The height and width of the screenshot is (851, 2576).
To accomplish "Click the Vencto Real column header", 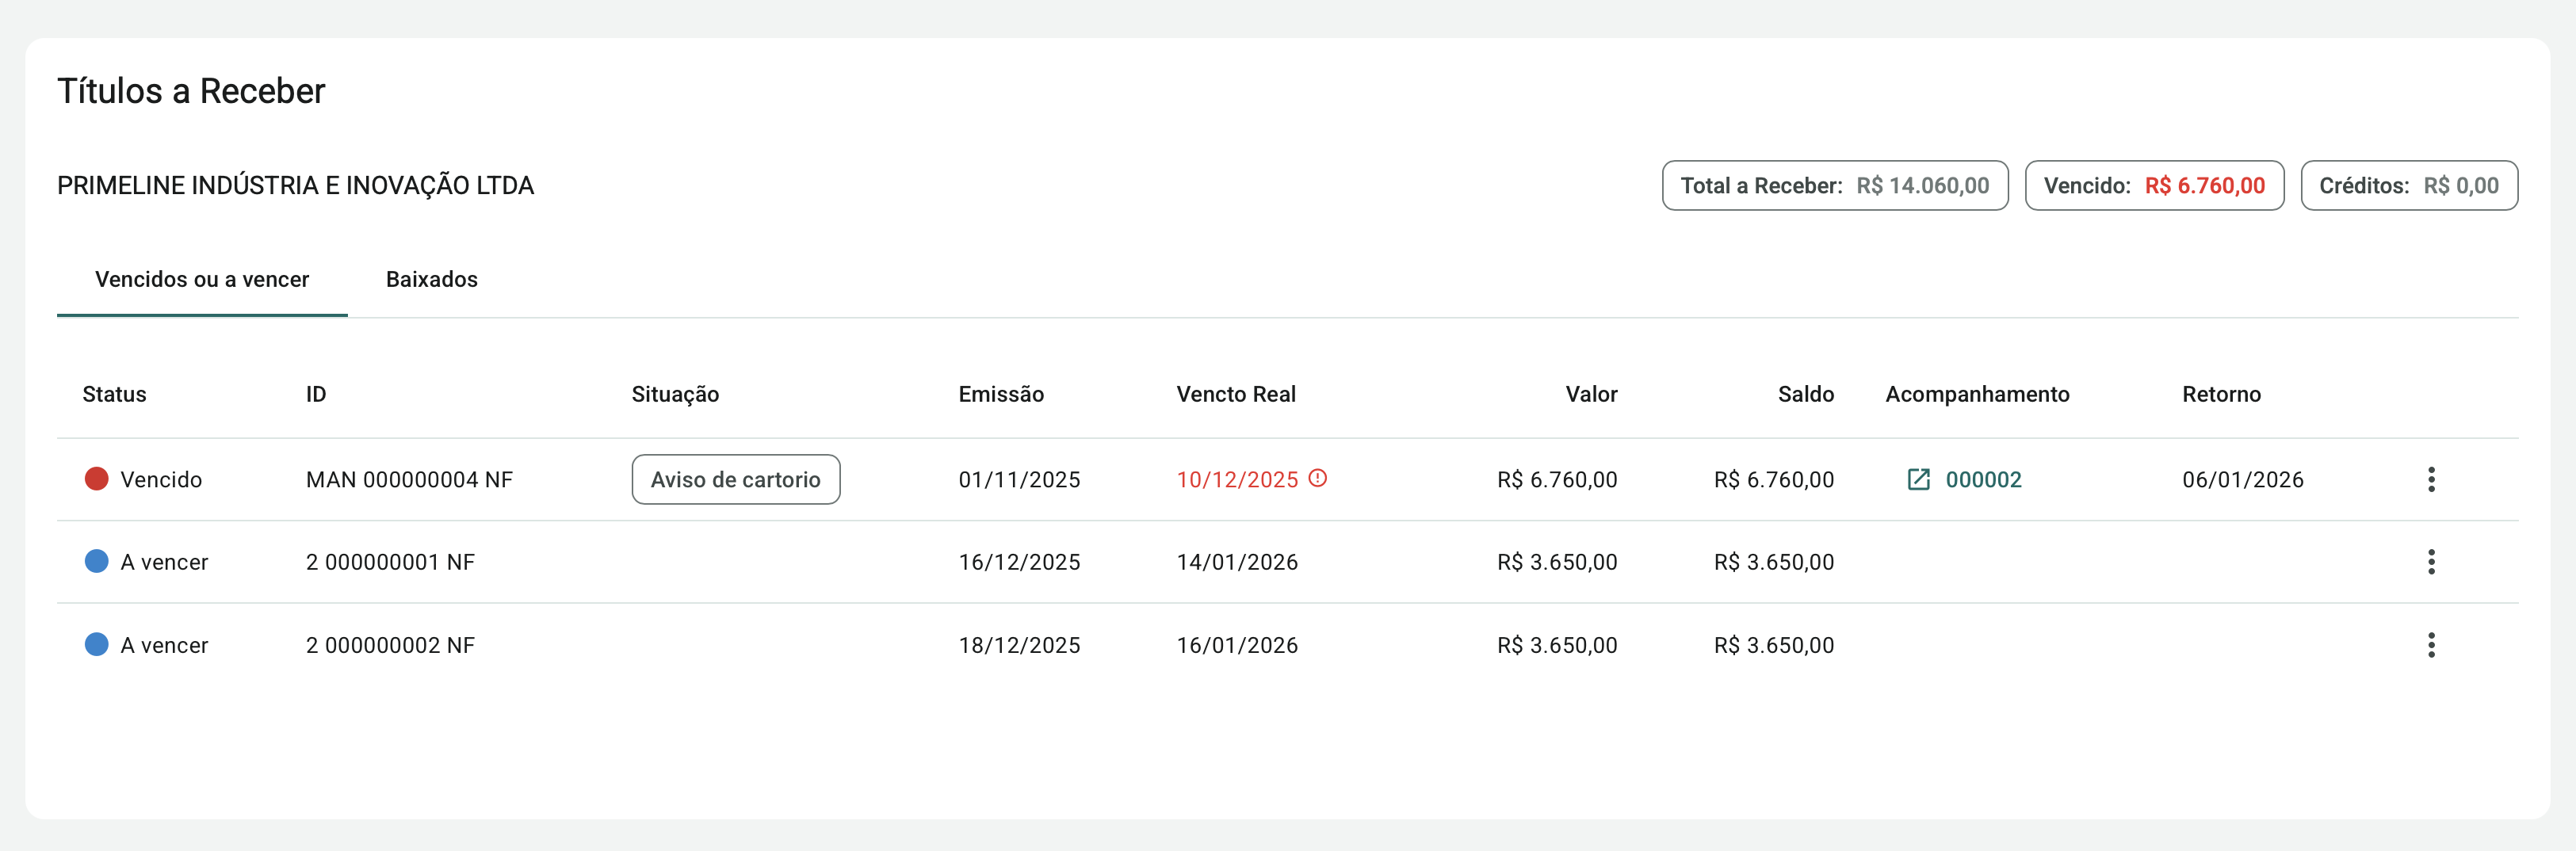I will tap(1235, 394).
